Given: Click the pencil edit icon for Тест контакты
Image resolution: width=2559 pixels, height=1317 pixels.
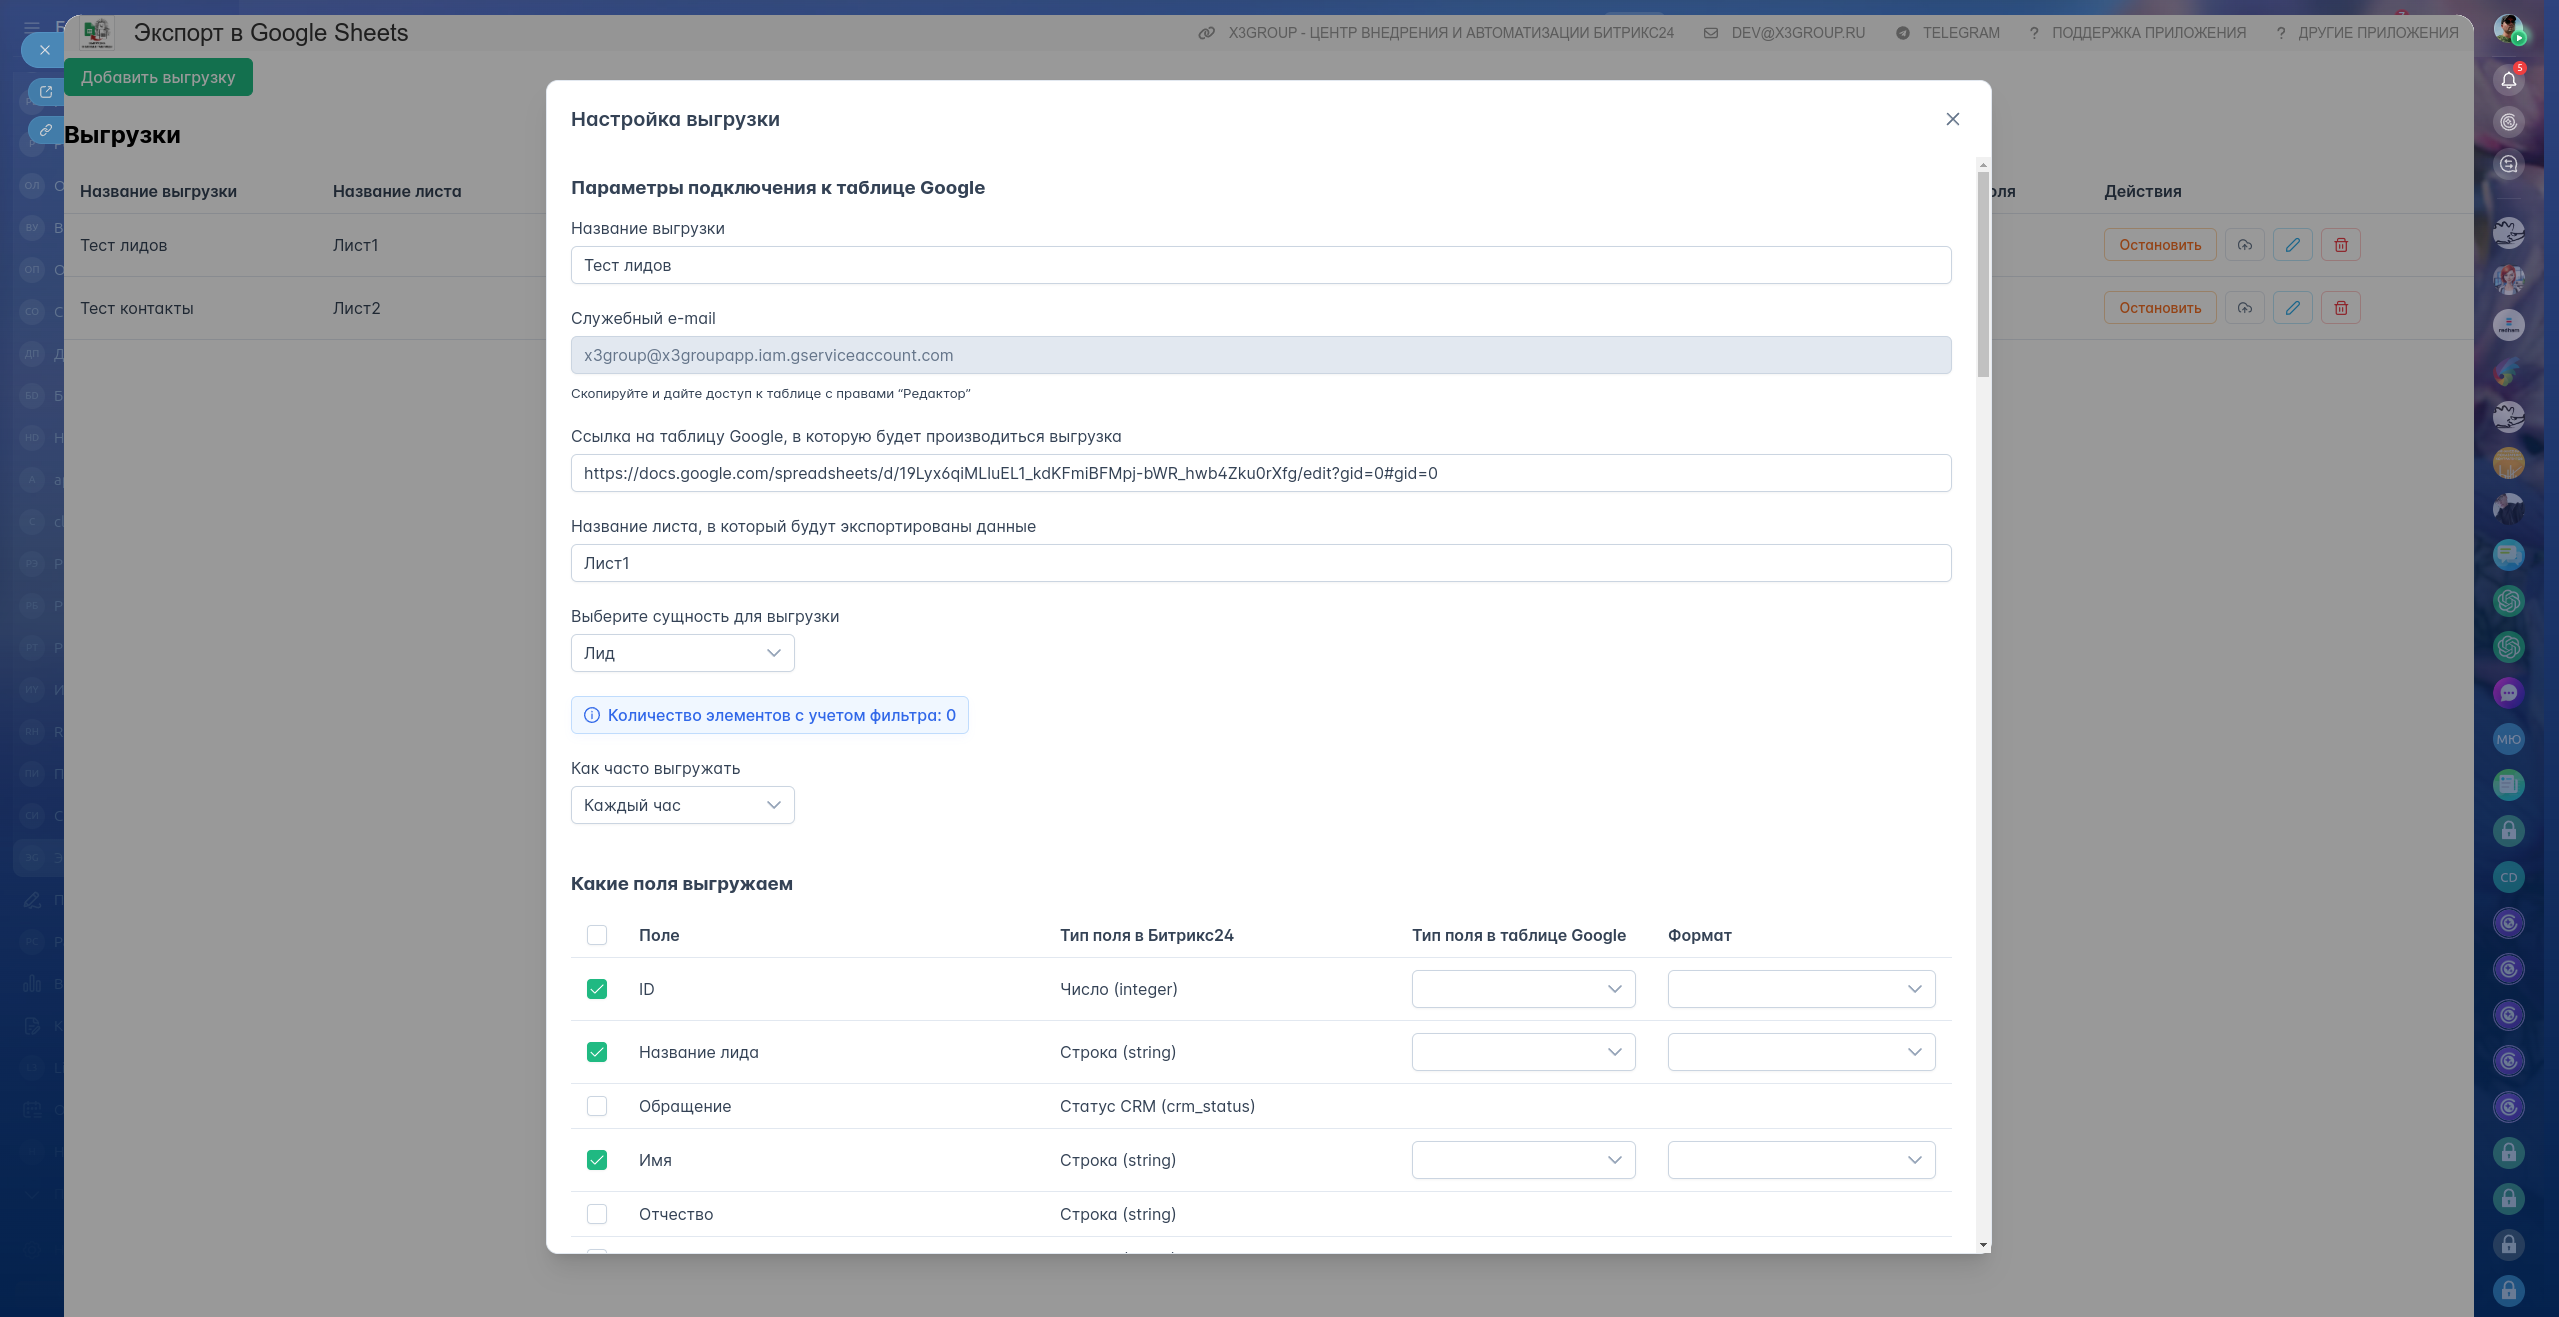Looking at the screenshot, I should [2292, 308].
